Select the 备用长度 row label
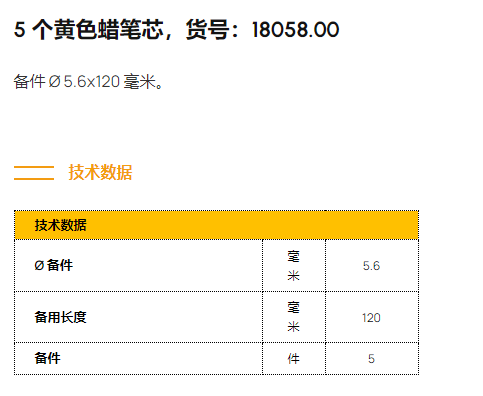The image size is (483, 396). 60,317
